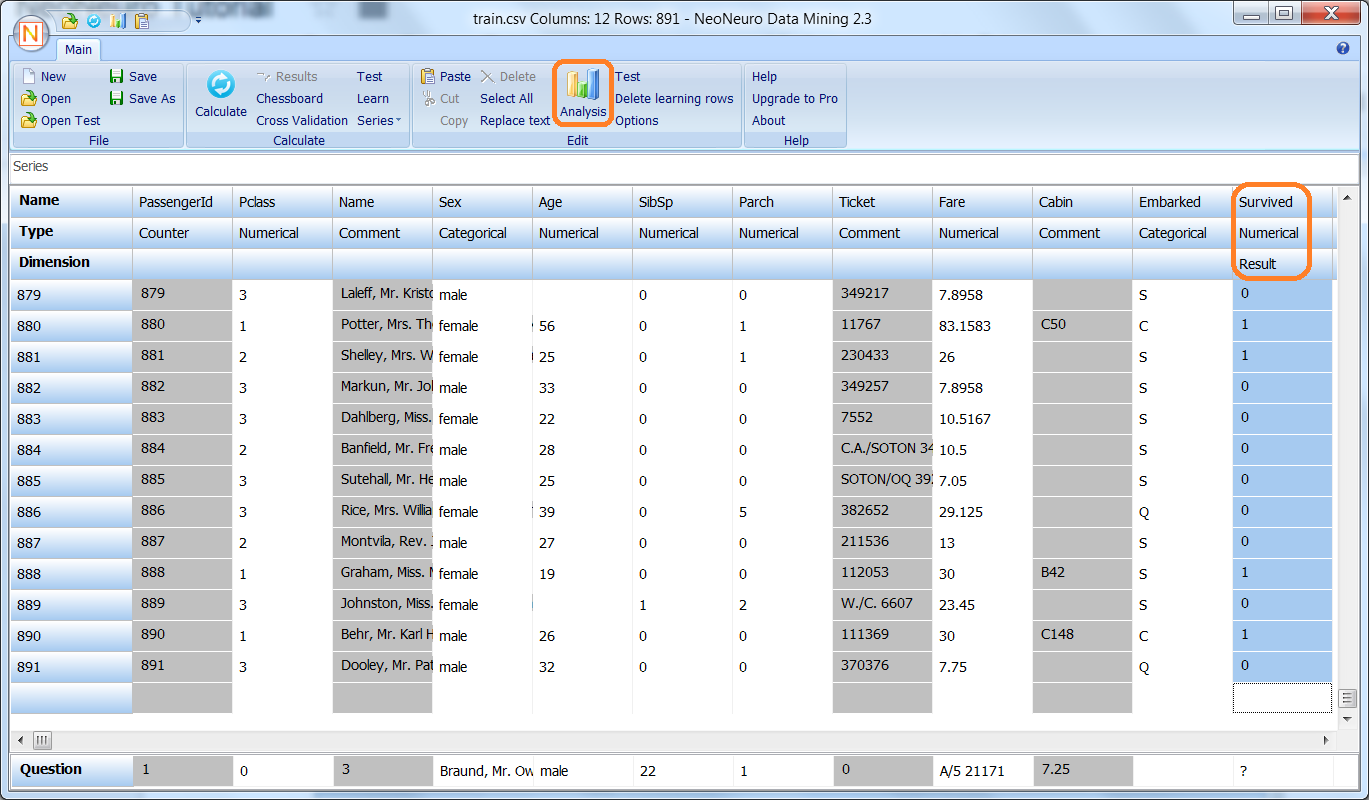Screen dimensions: 1369x800
Task: Click the horizontal scrollbar's right arrow
Action: (1327, 740)
